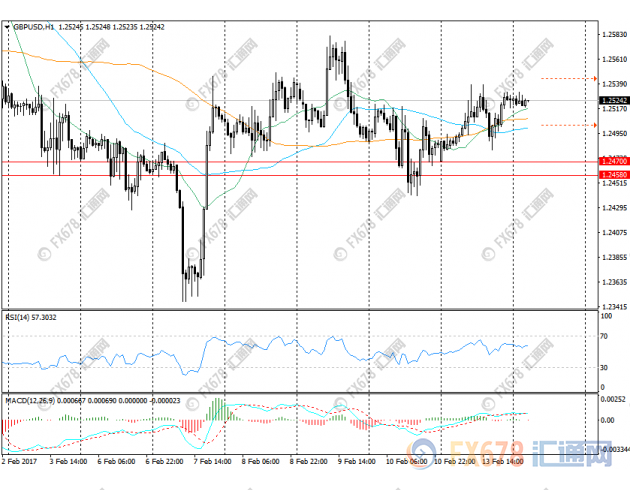
Task: Select the red horizontal line at 1.24700
Action: click(x=300, y=161)
